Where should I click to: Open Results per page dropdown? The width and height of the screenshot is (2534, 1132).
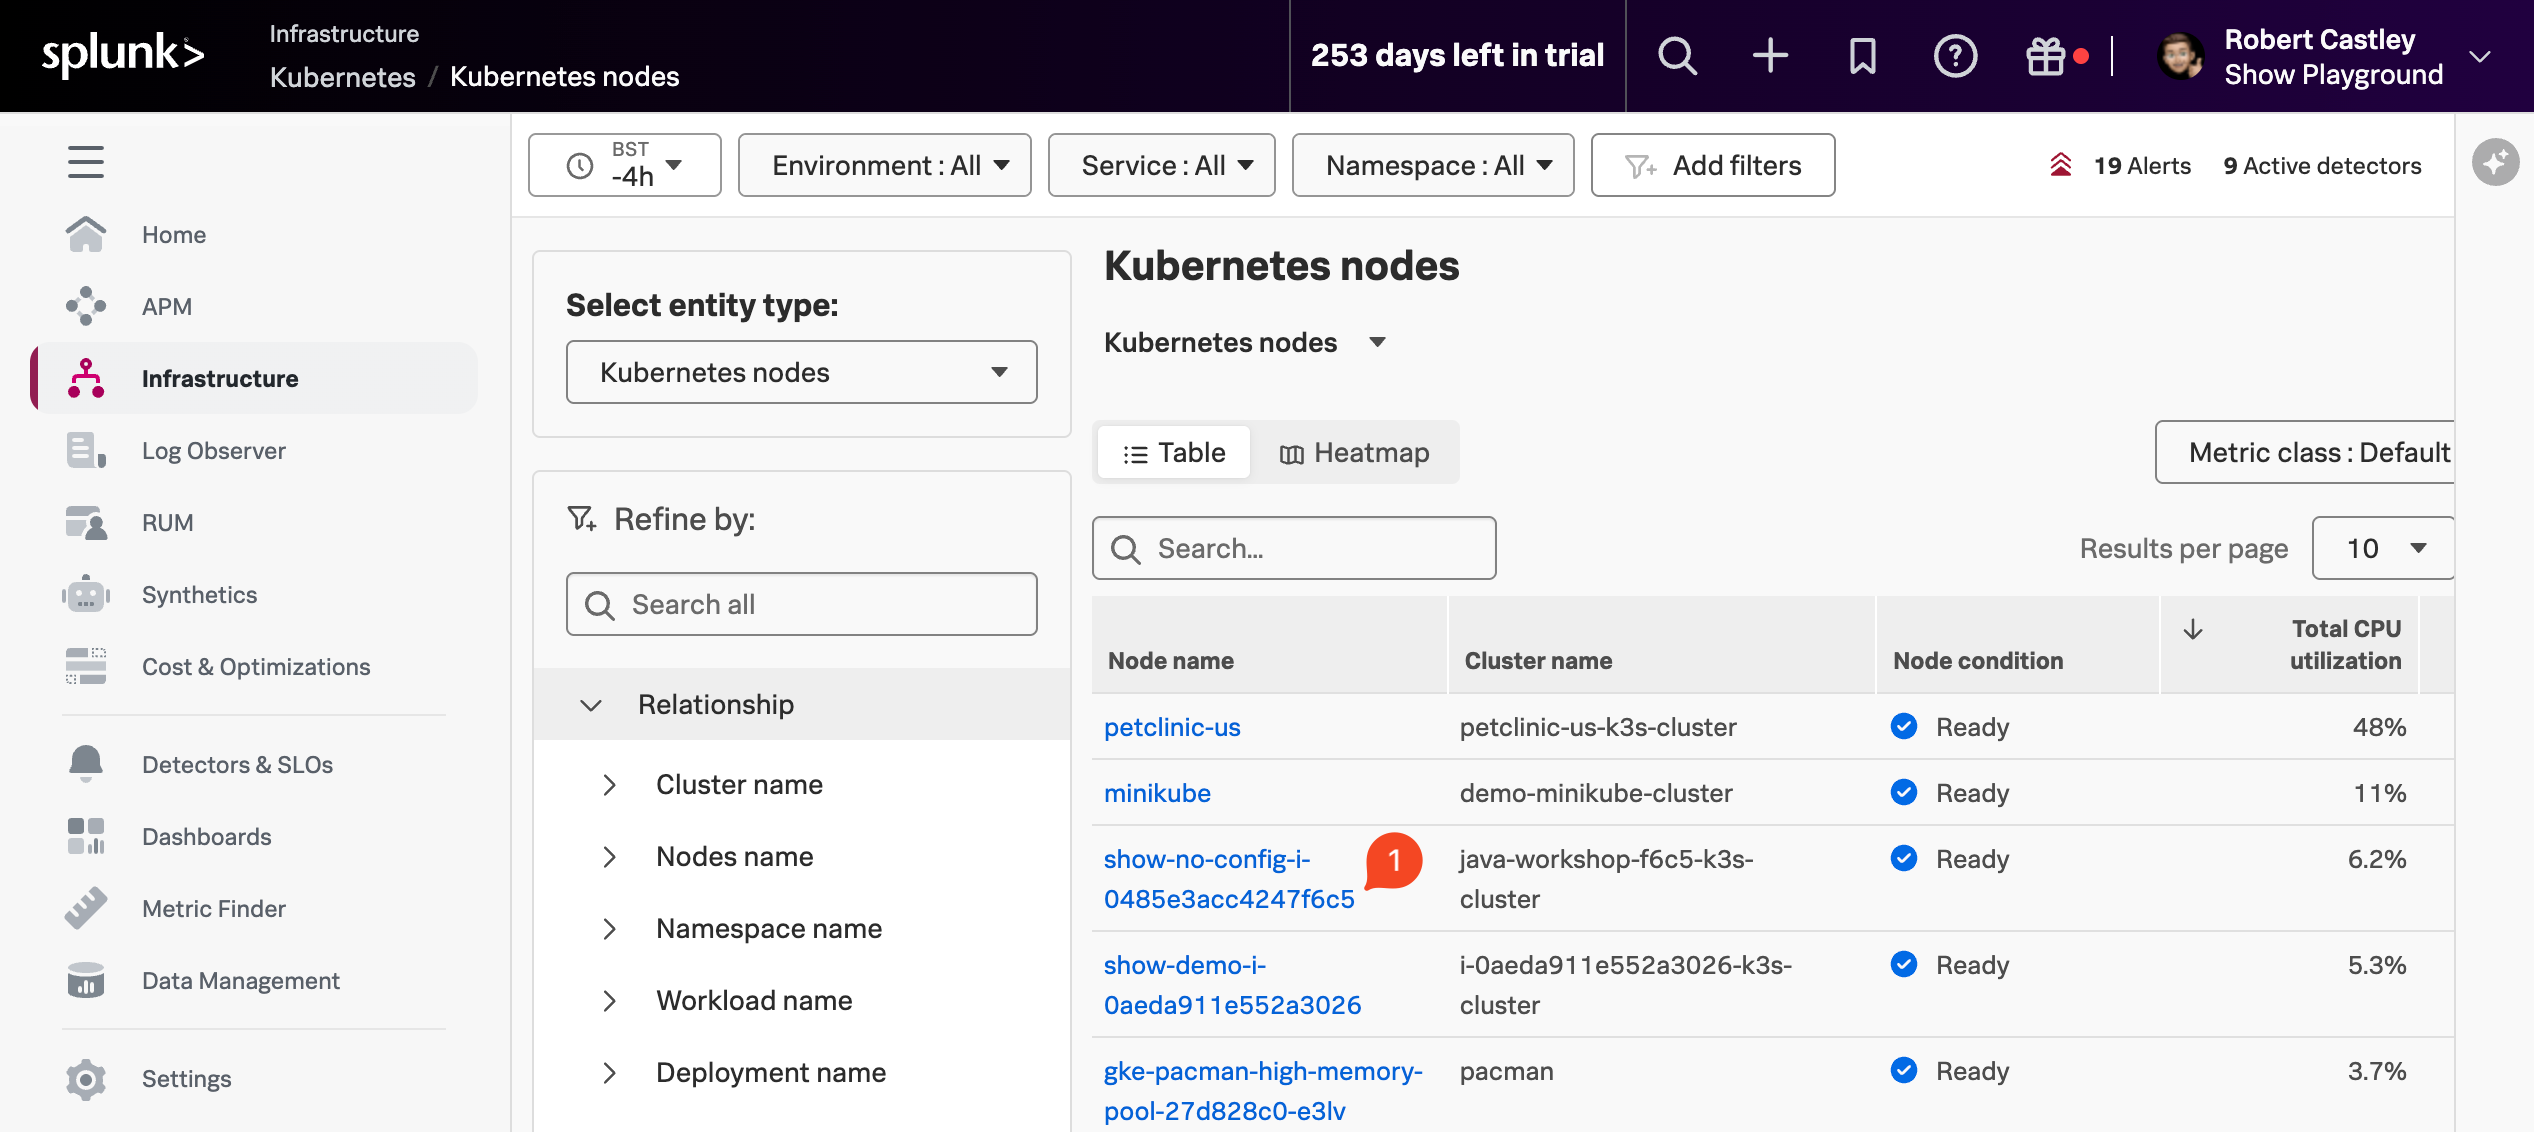pos(2383,548)
